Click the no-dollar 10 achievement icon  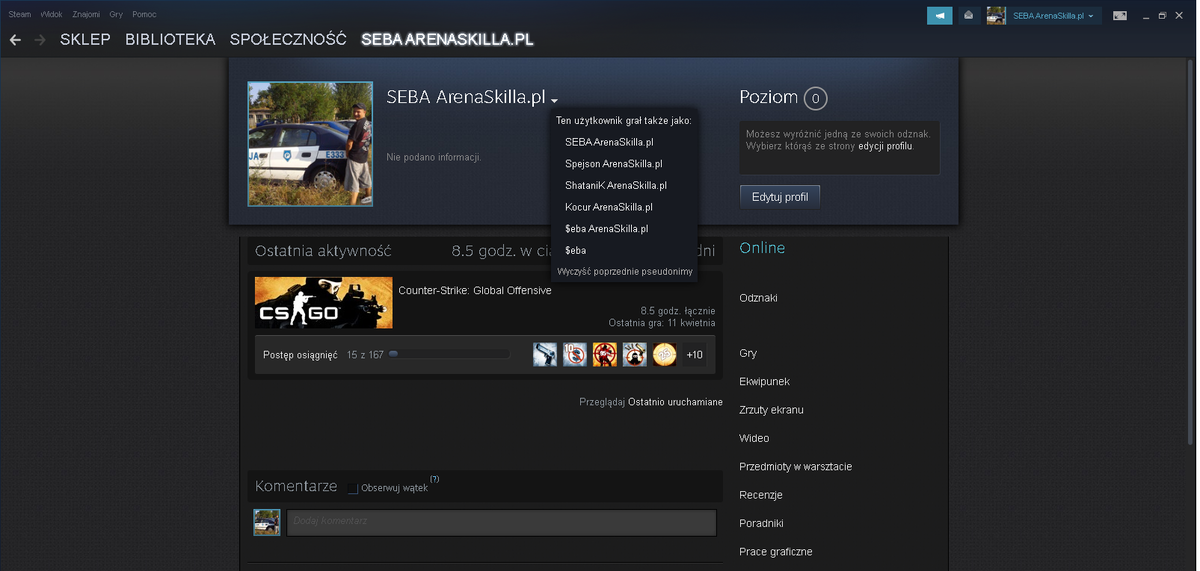pos(575,354)
